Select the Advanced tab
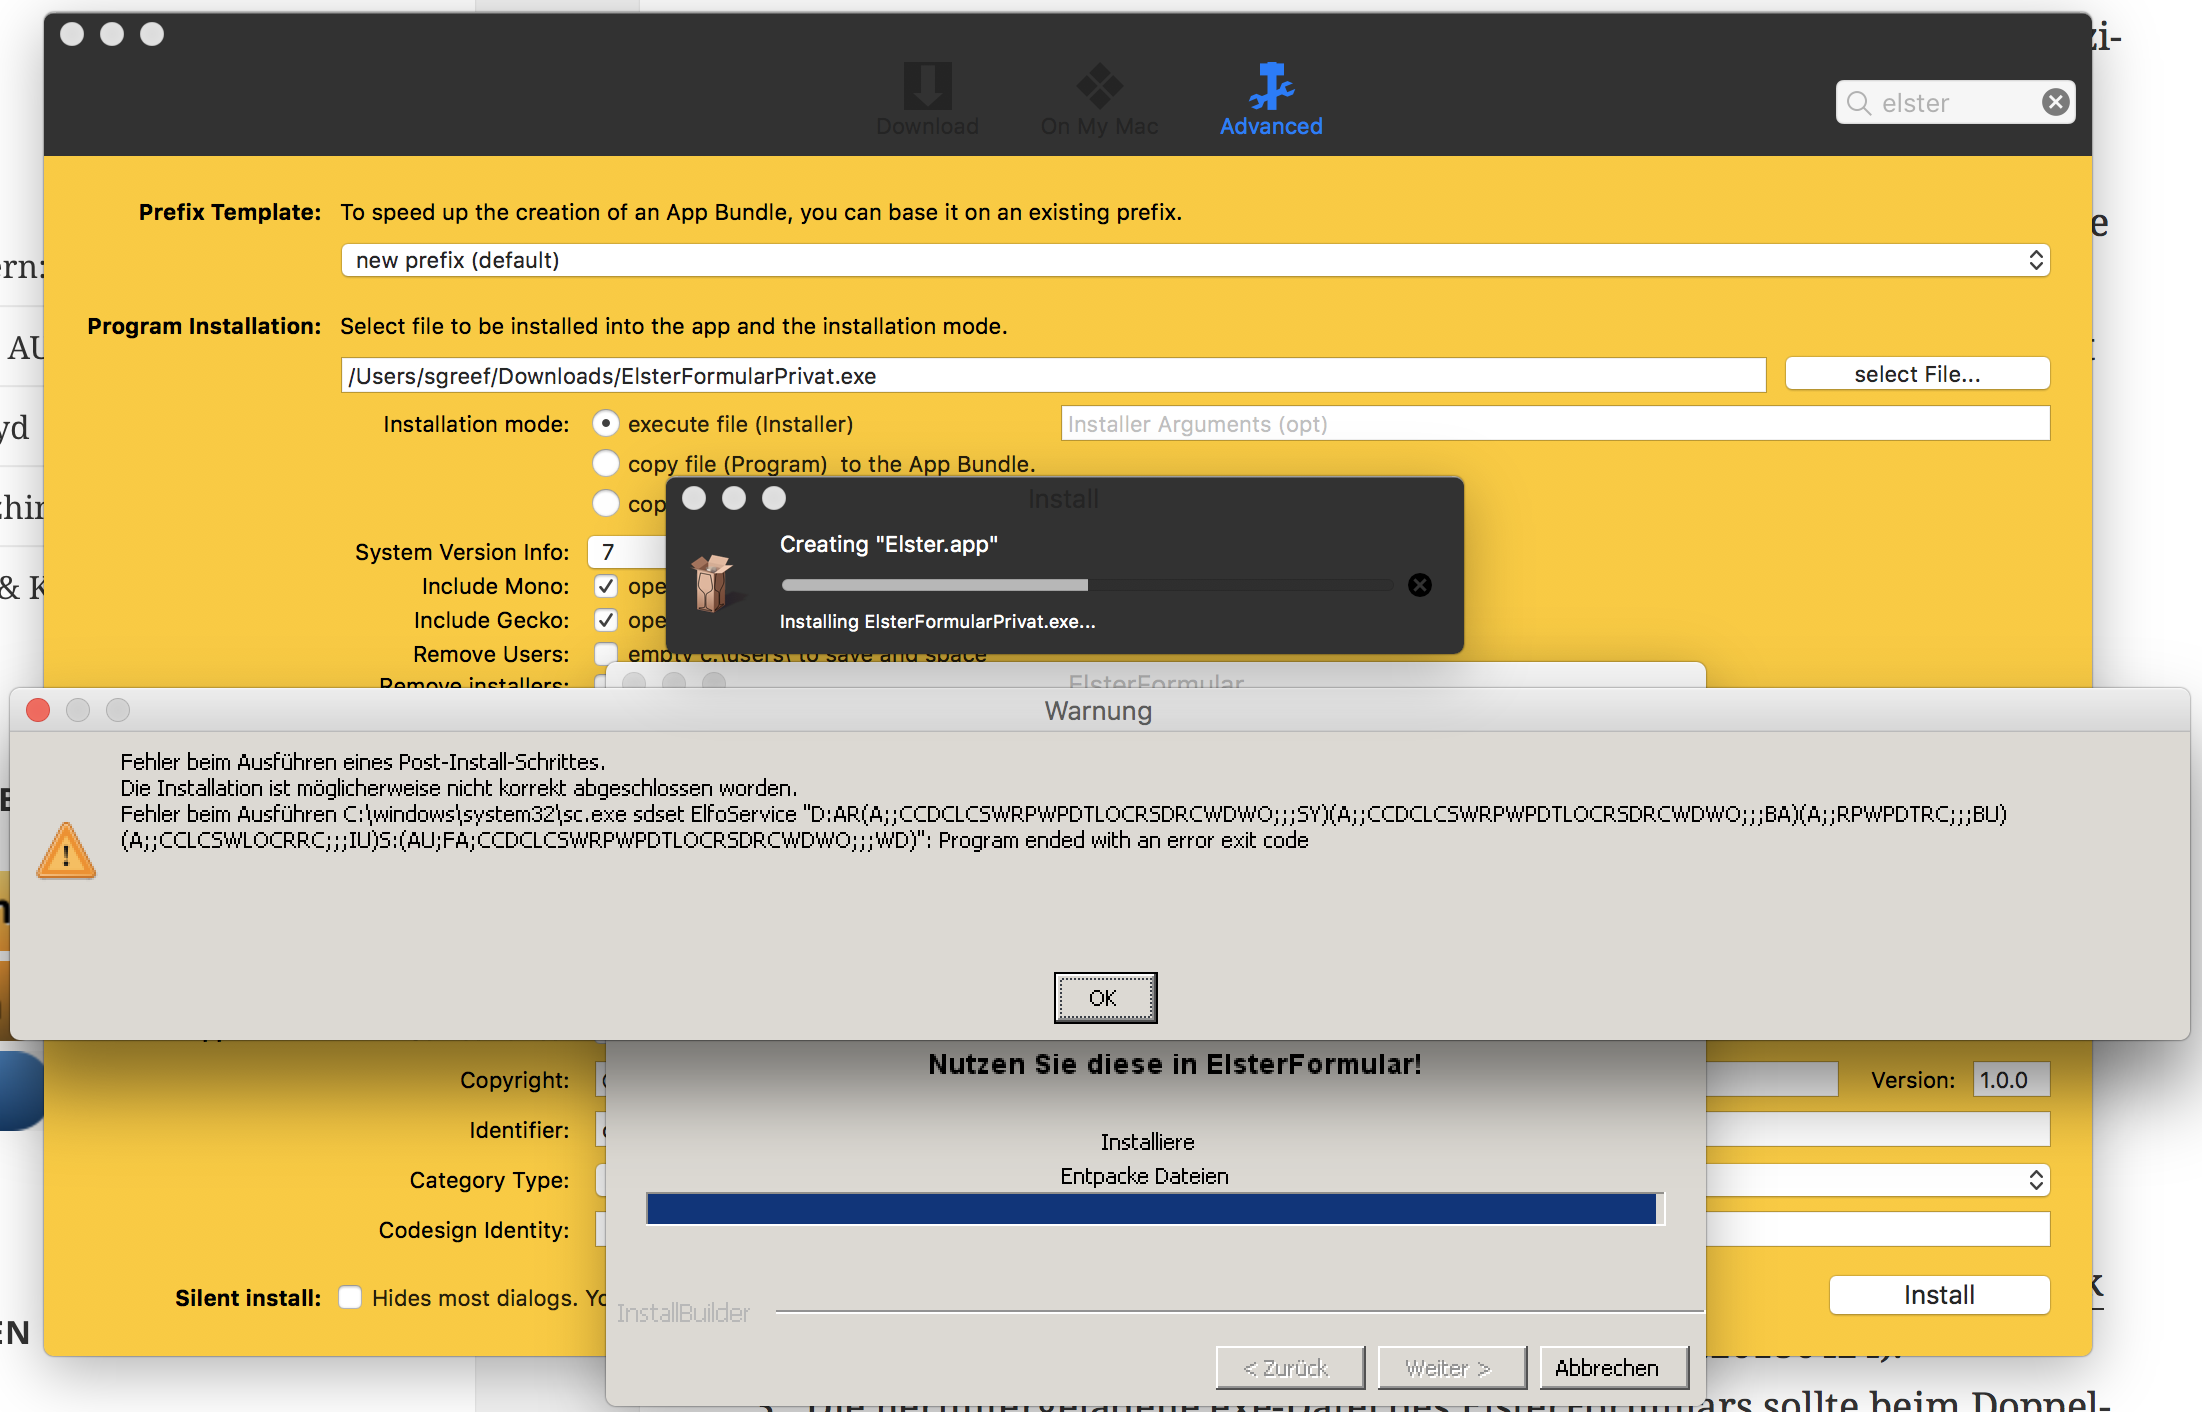Viewport: 2202px width, 1412px height. click(1271, 99)
